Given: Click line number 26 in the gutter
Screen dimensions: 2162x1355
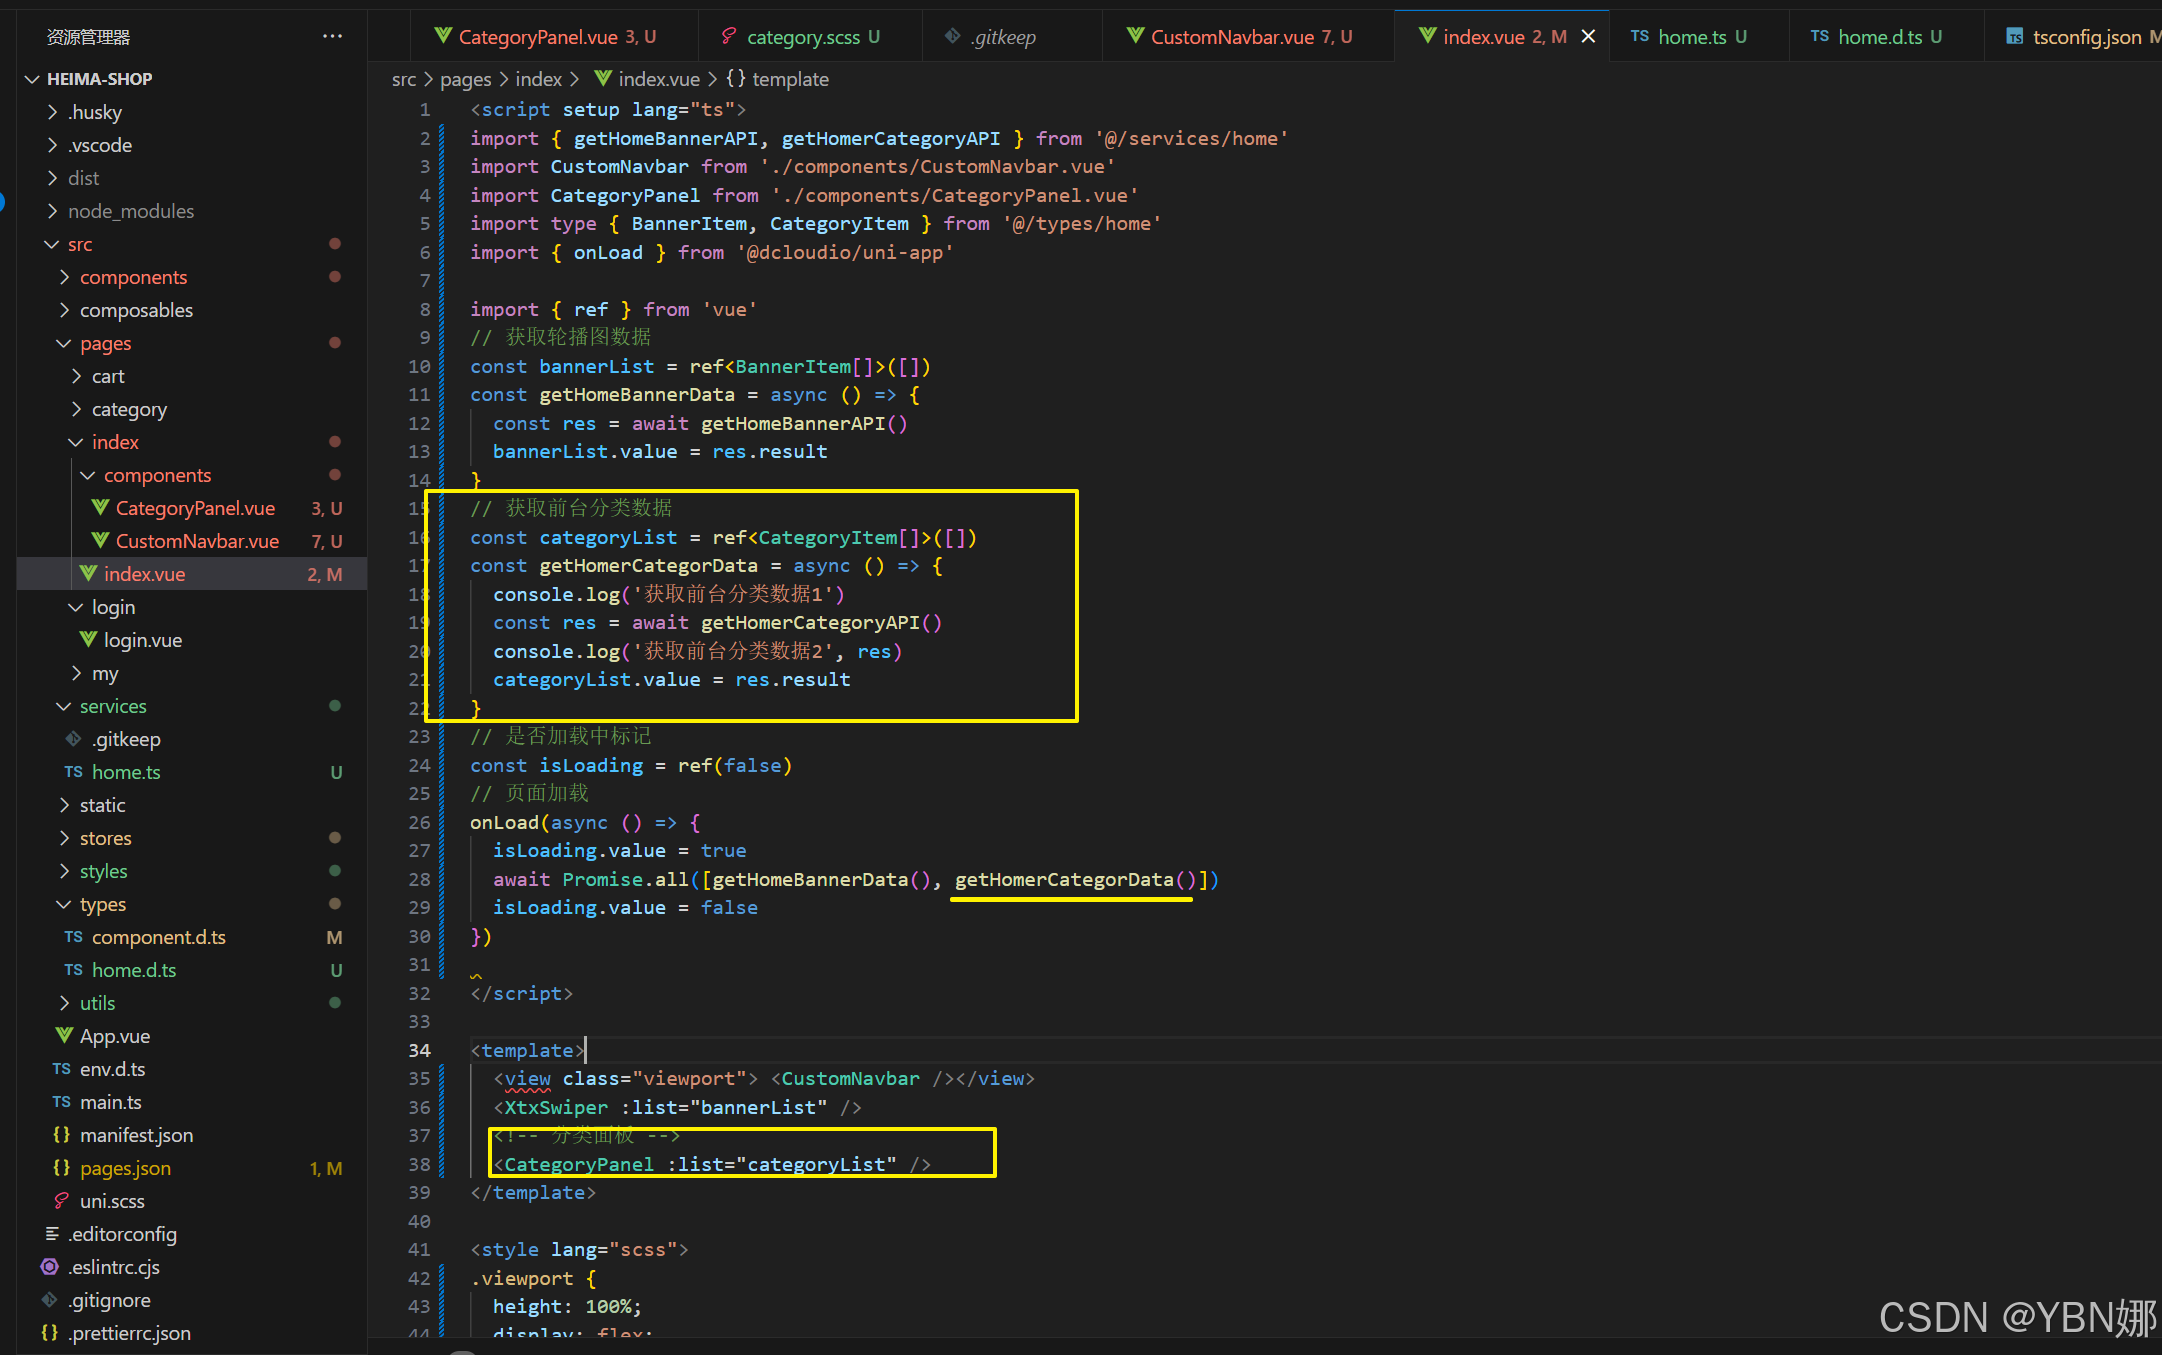Looking at the screenshot, I should point(419,822).
